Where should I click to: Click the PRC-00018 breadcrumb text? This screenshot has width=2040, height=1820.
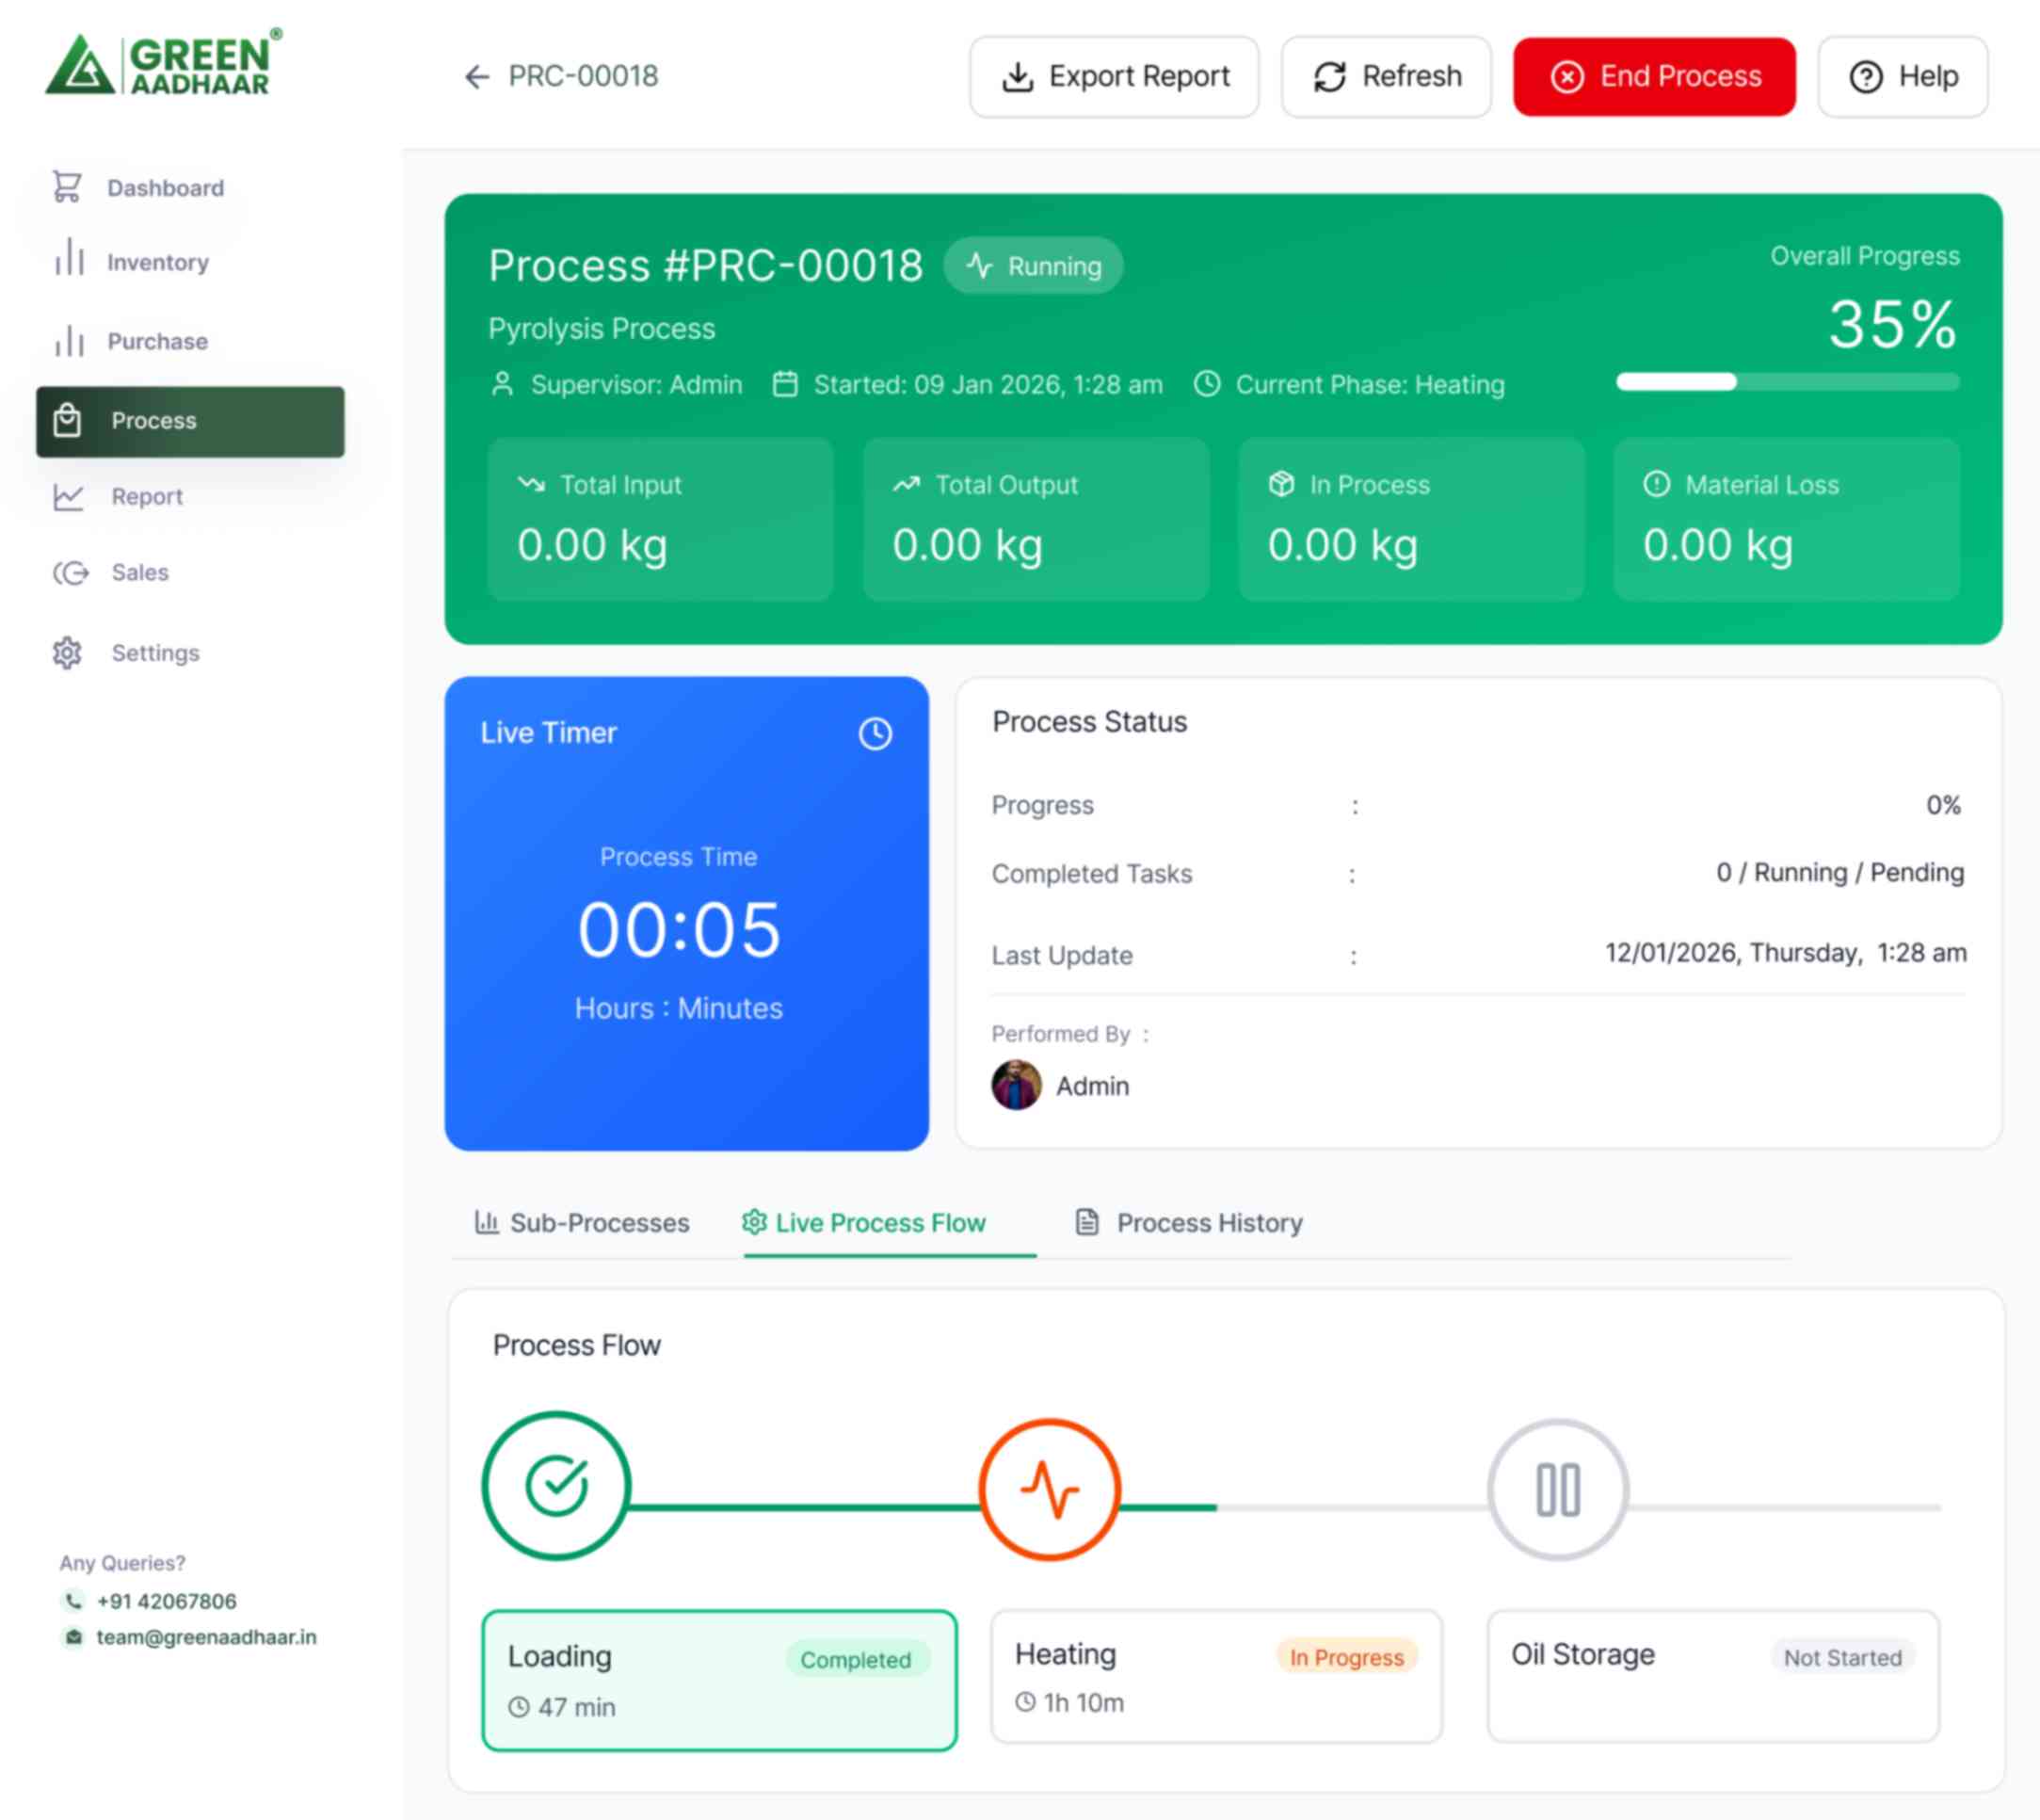(x=583, y=77)
